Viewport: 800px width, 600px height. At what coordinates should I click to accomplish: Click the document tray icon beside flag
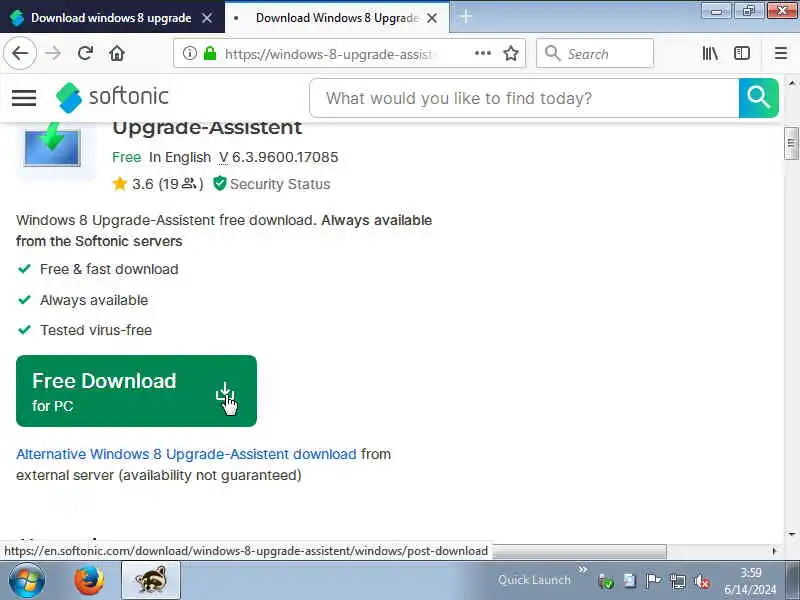click(630, 581)
